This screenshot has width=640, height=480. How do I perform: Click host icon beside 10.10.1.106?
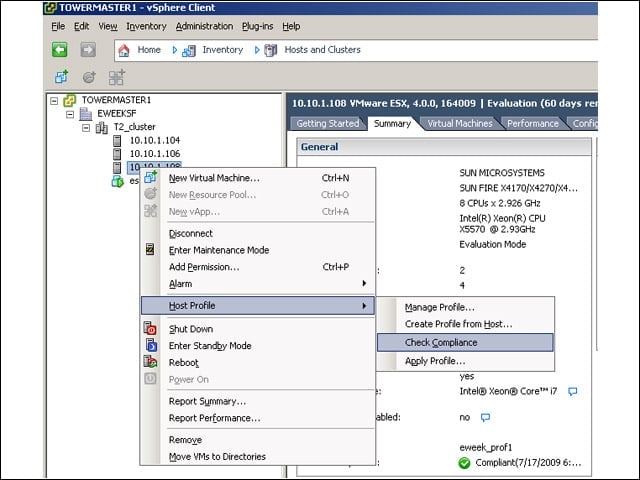click(117, 154)
